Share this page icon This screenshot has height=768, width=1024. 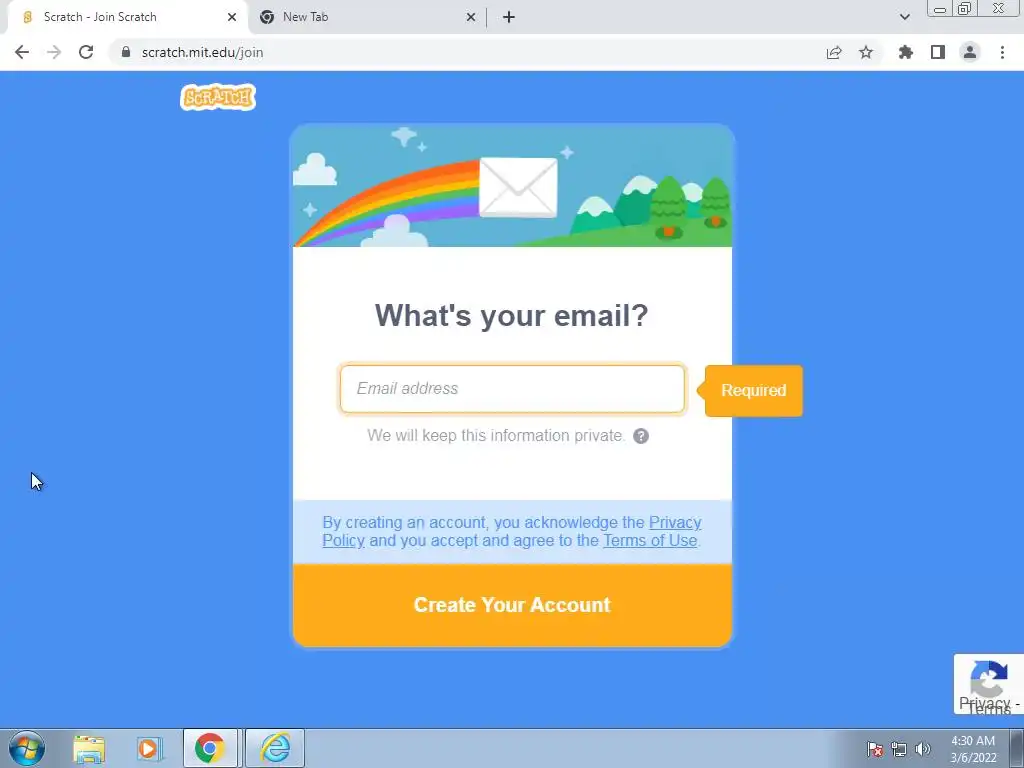pos(834,52)
